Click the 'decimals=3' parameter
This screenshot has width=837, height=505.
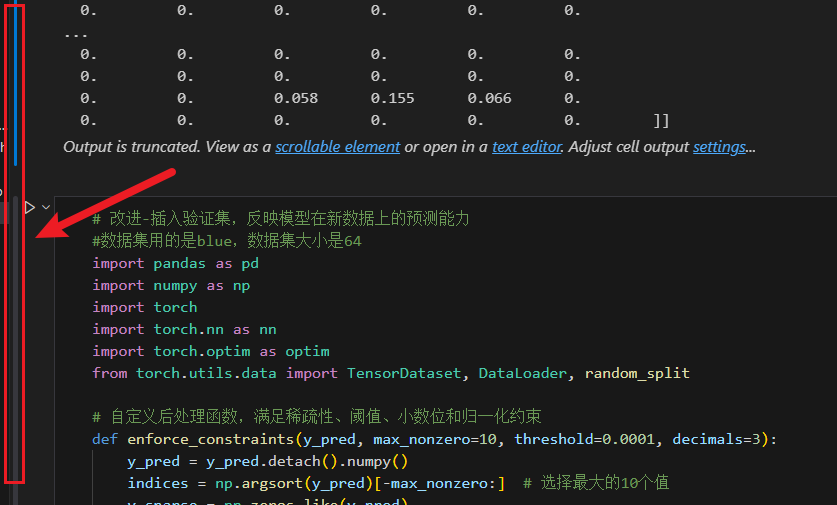pyautogui.click(x=716, y=439)
